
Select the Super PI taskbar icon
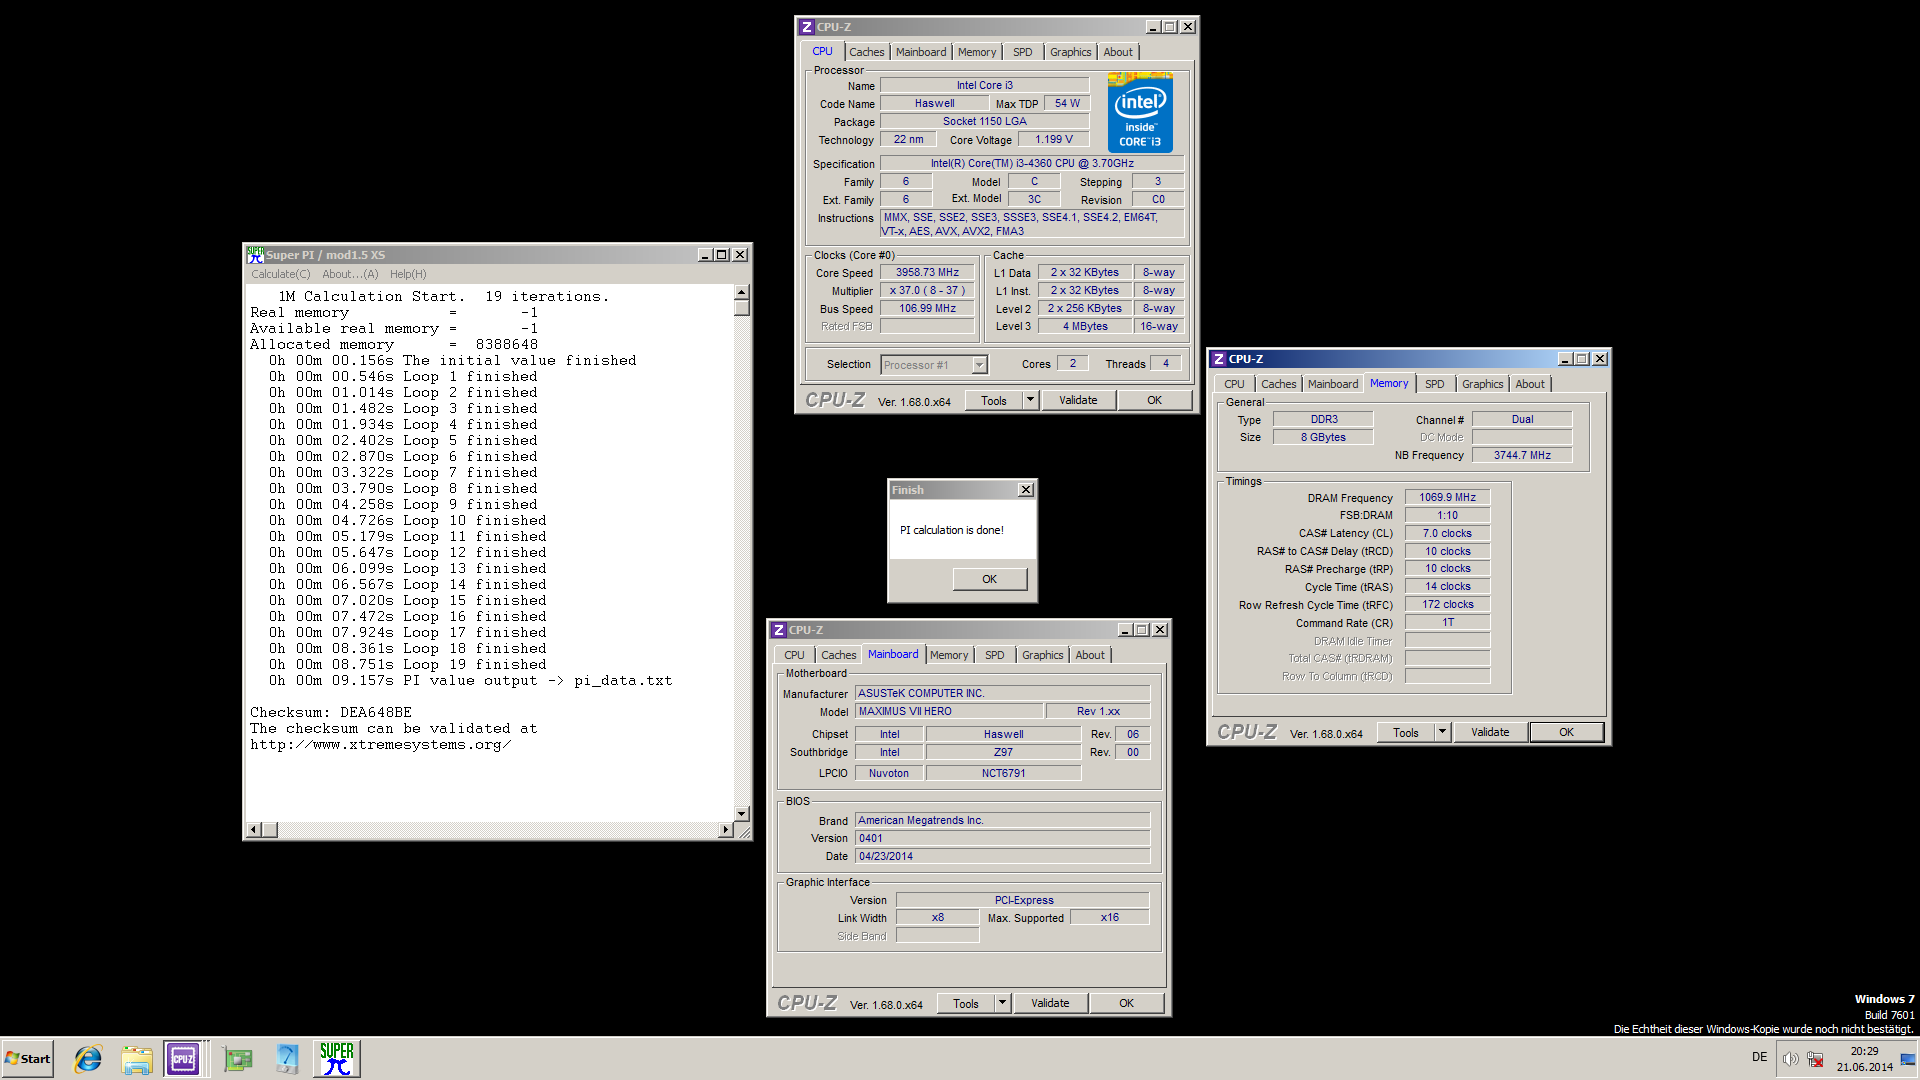(336, 1059)
